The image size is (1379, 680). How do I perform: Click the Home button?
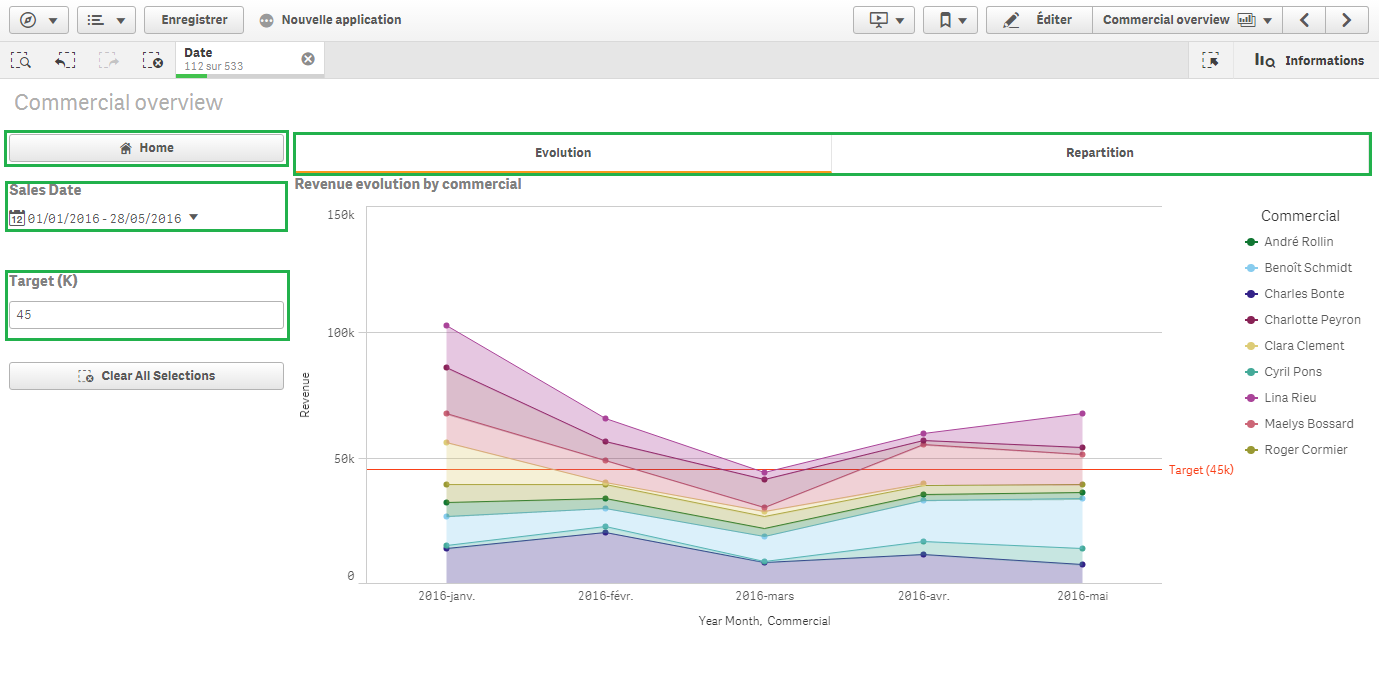147,148
